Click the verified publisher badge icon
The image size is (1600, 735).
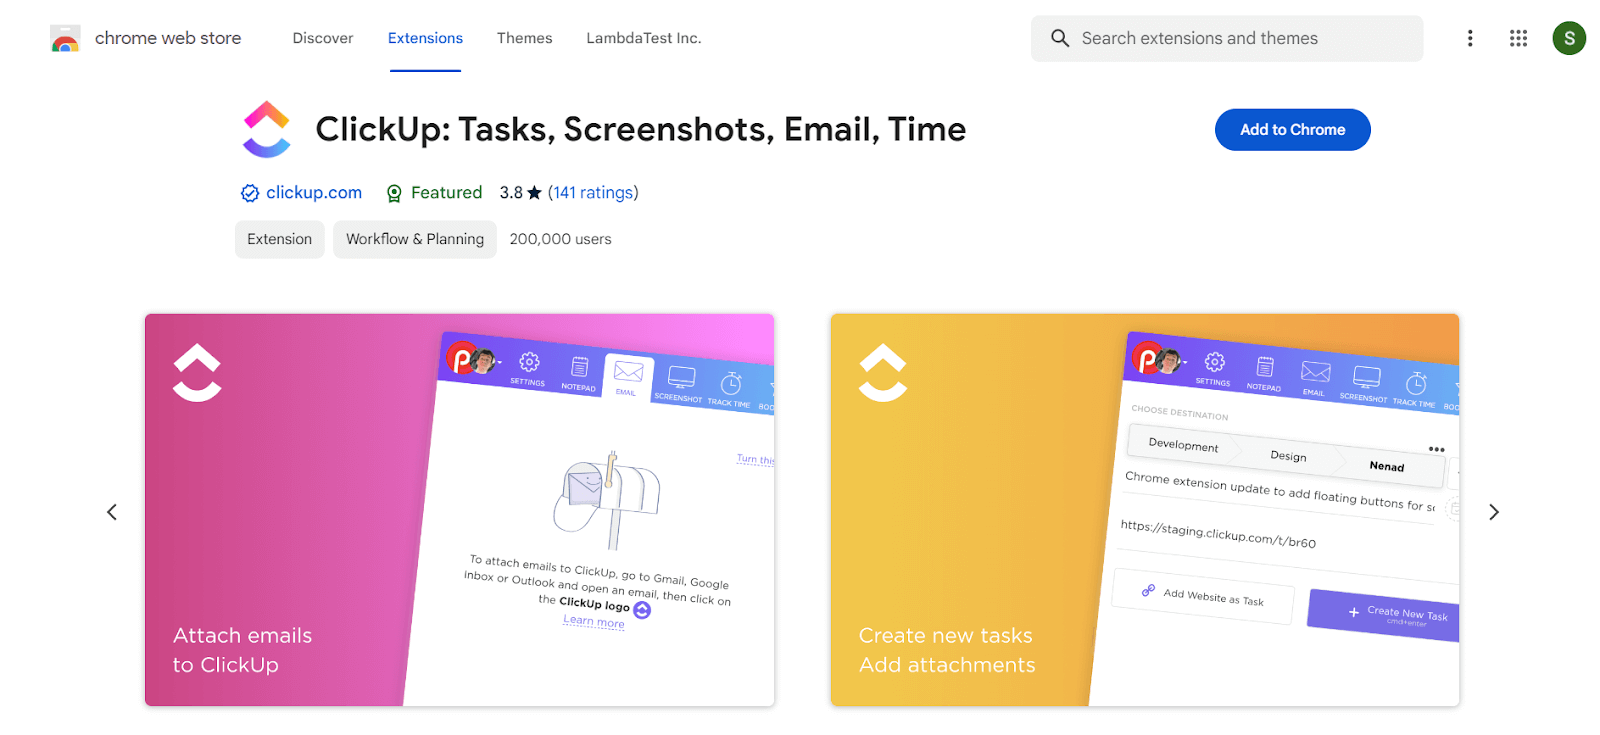[x=250, y=193]
